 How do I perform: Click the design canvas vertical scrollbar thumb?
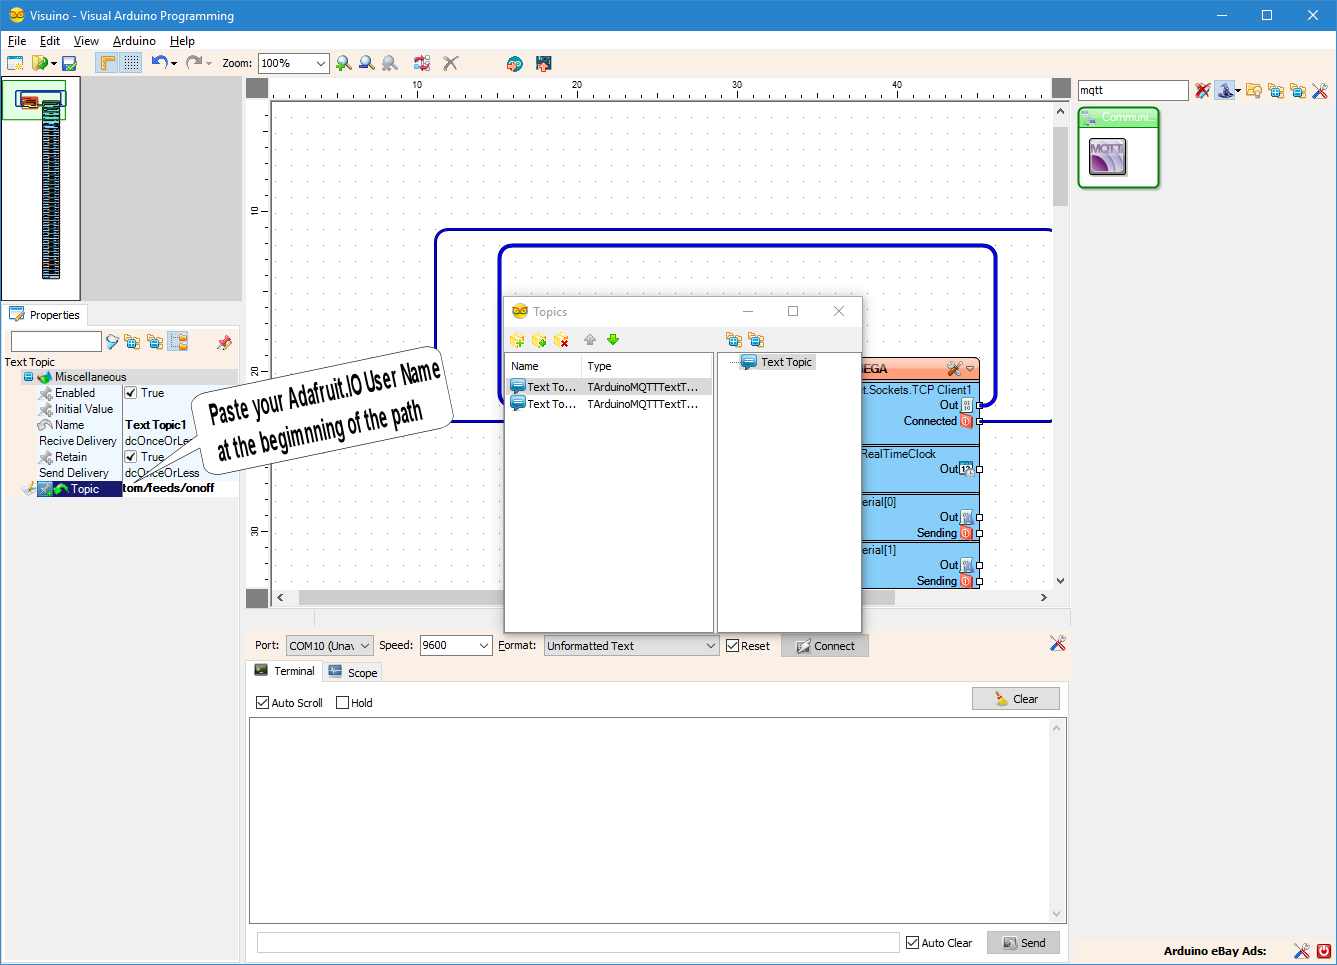tap(1060, 165)
